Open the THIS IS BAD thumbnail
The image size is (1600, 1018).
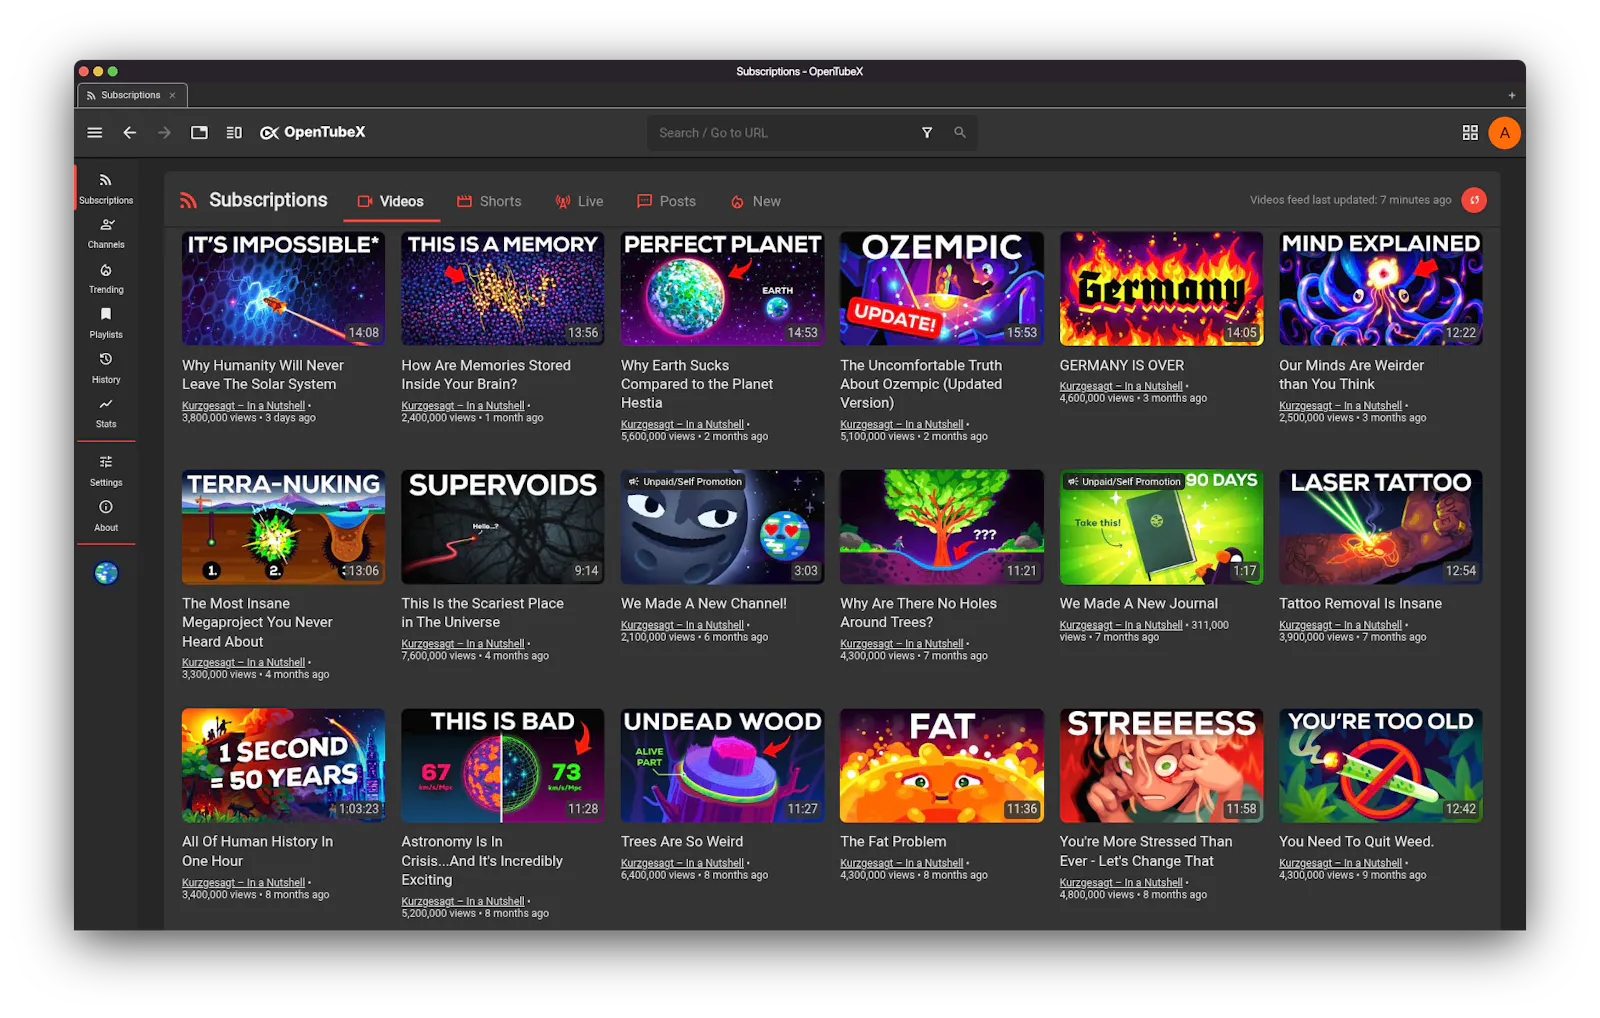503,766
